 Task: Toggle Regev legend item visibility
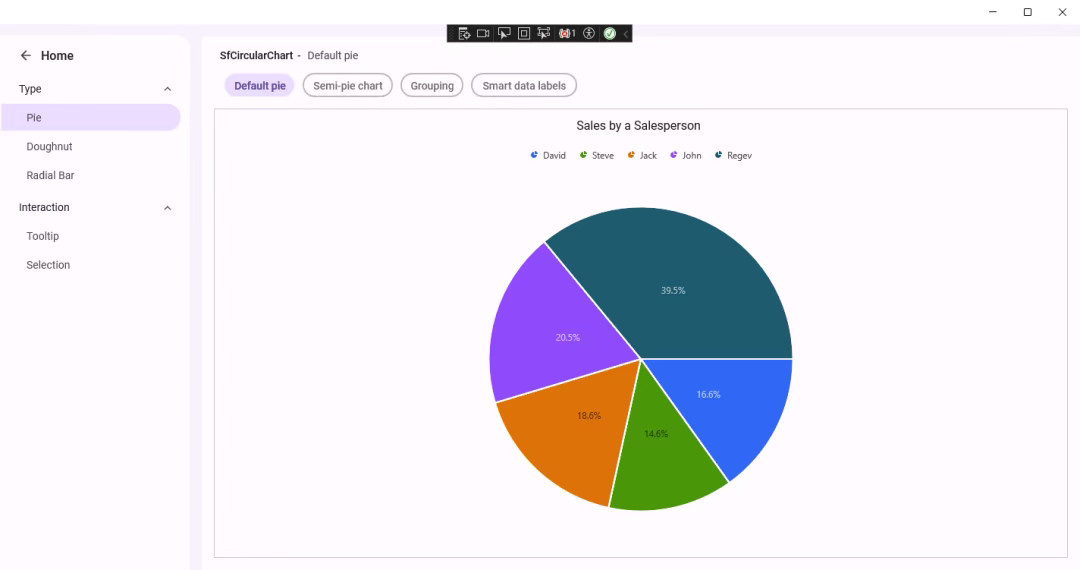pyautogui.click(x=733, y=155)
